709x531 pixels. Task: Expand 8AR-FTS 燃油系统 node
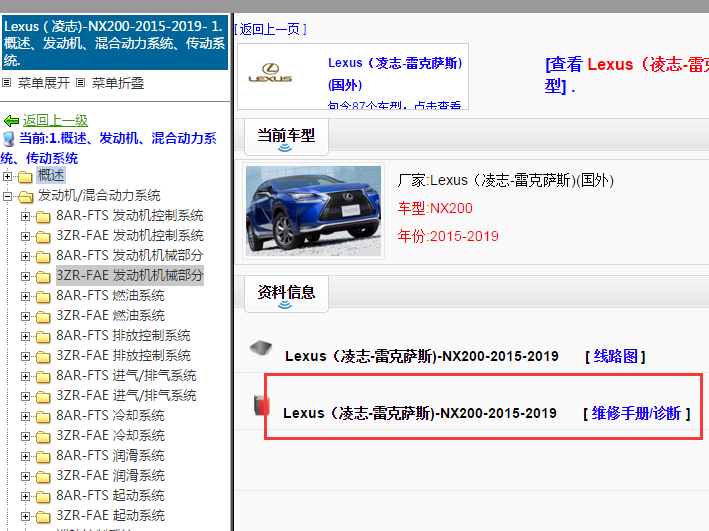[25, 296]
